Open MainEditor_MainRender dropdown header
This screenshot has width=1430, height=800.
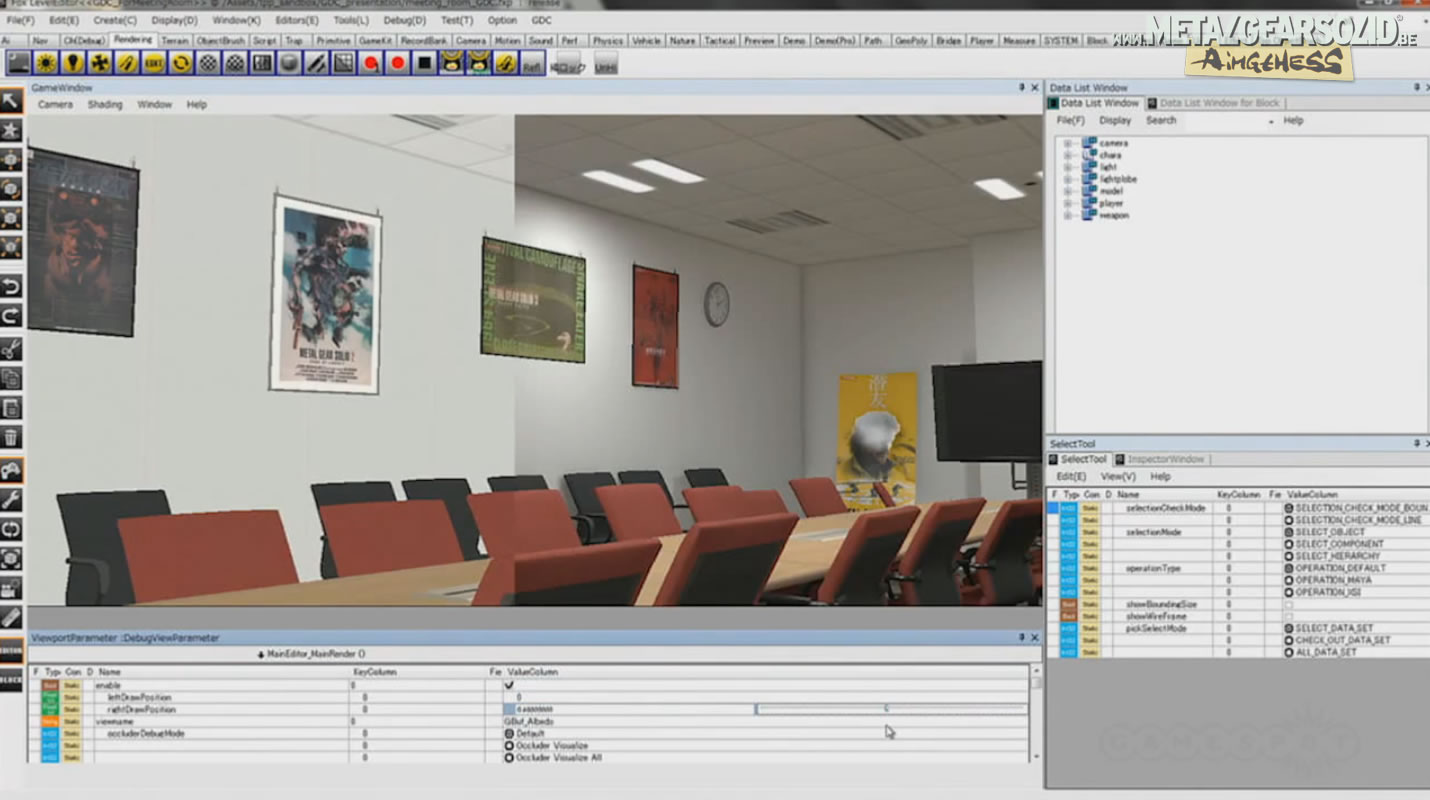click(x=311, y=654)
